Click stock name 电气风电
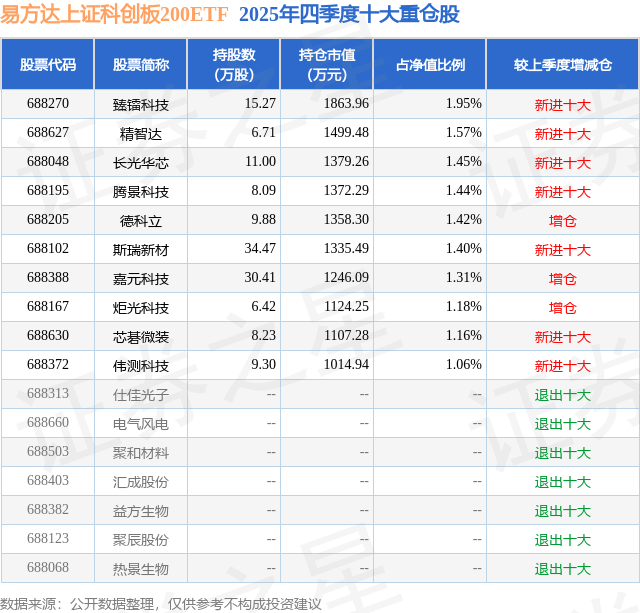The height and width of the screenshot is (613, 640). click(141, 424)
